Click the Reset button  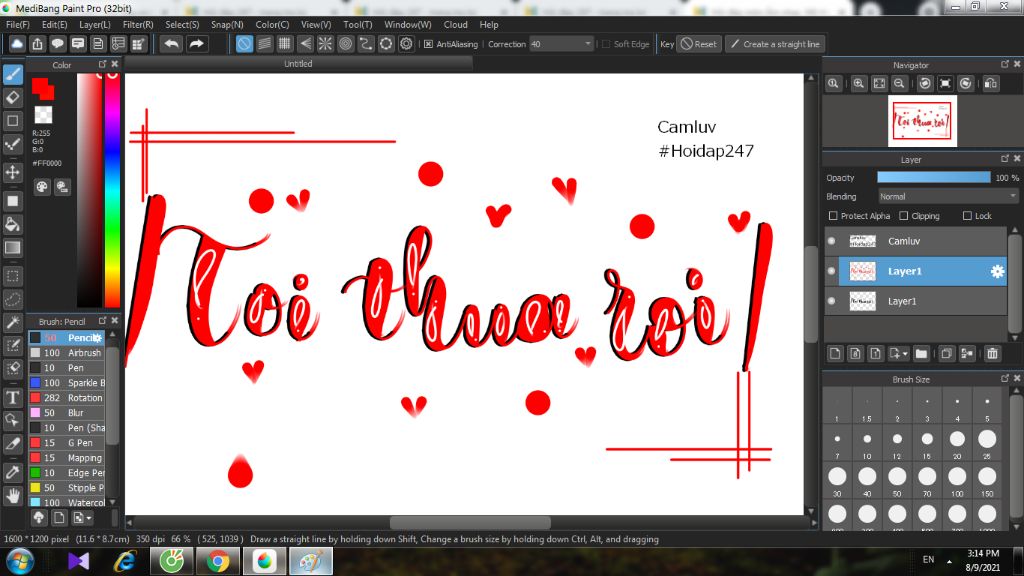pyautogui.click(x=699, y=44)
